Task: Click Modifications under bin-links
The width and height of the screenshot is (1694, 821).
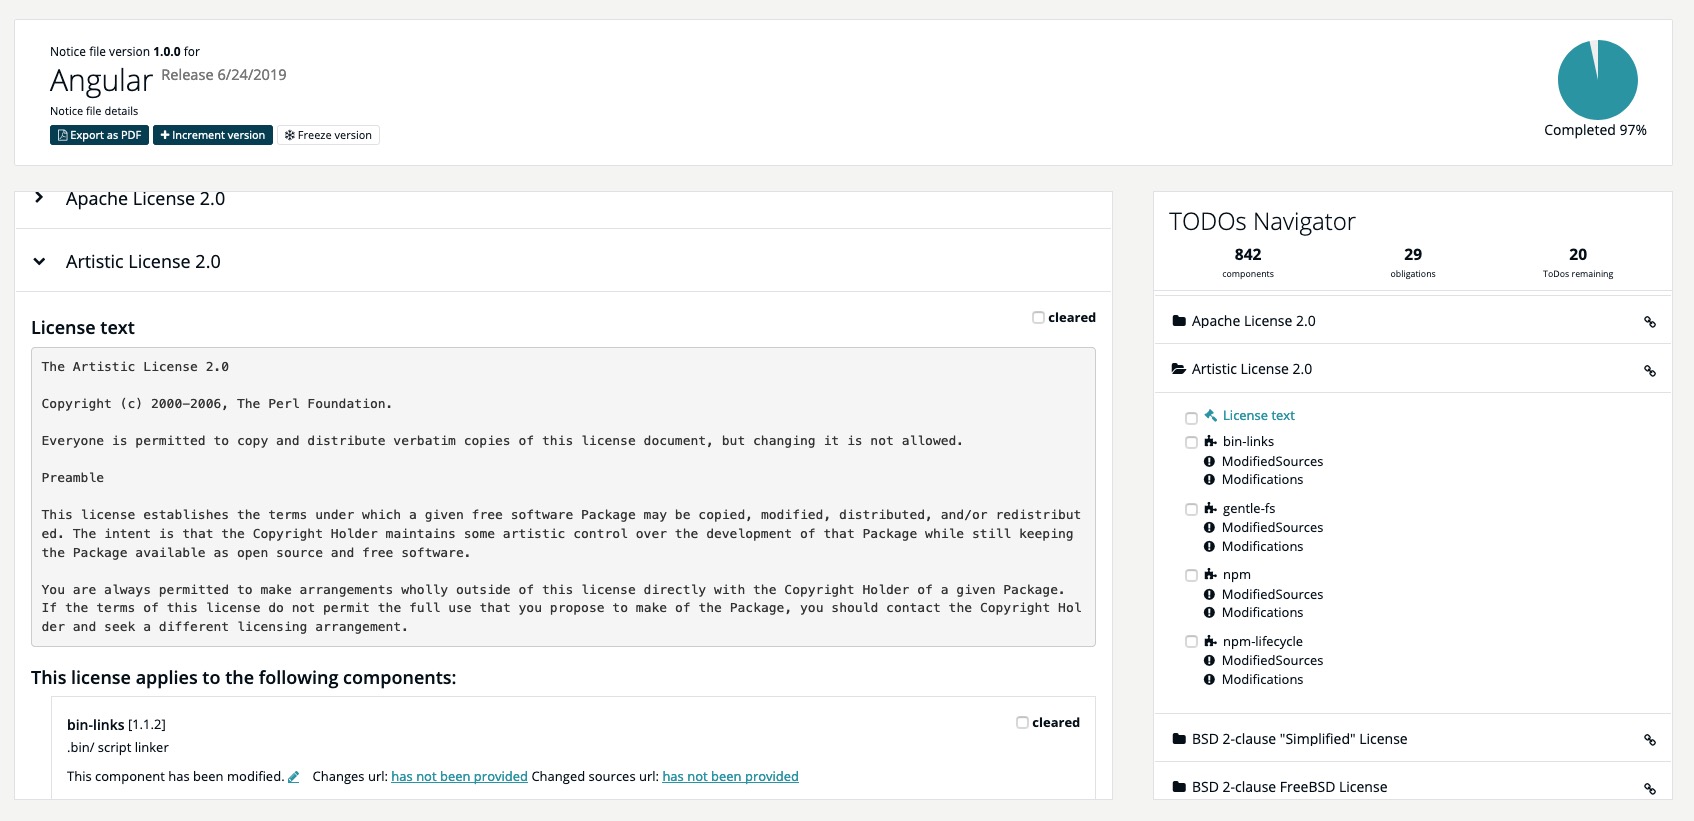Action: click(x=1262, y=480)
